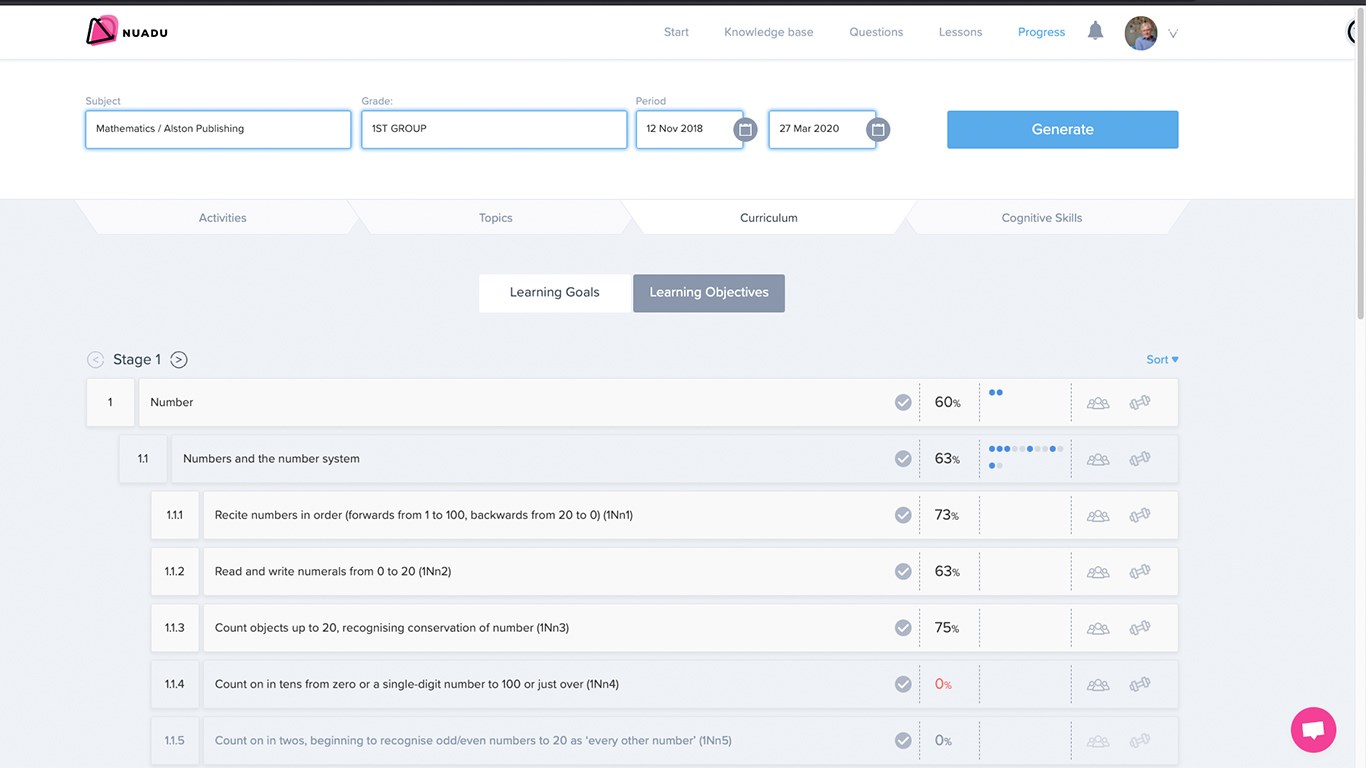This screenshot has width=1366, height=768.
Task: Open the user profile avatar
Action: tap(1141, 33)
